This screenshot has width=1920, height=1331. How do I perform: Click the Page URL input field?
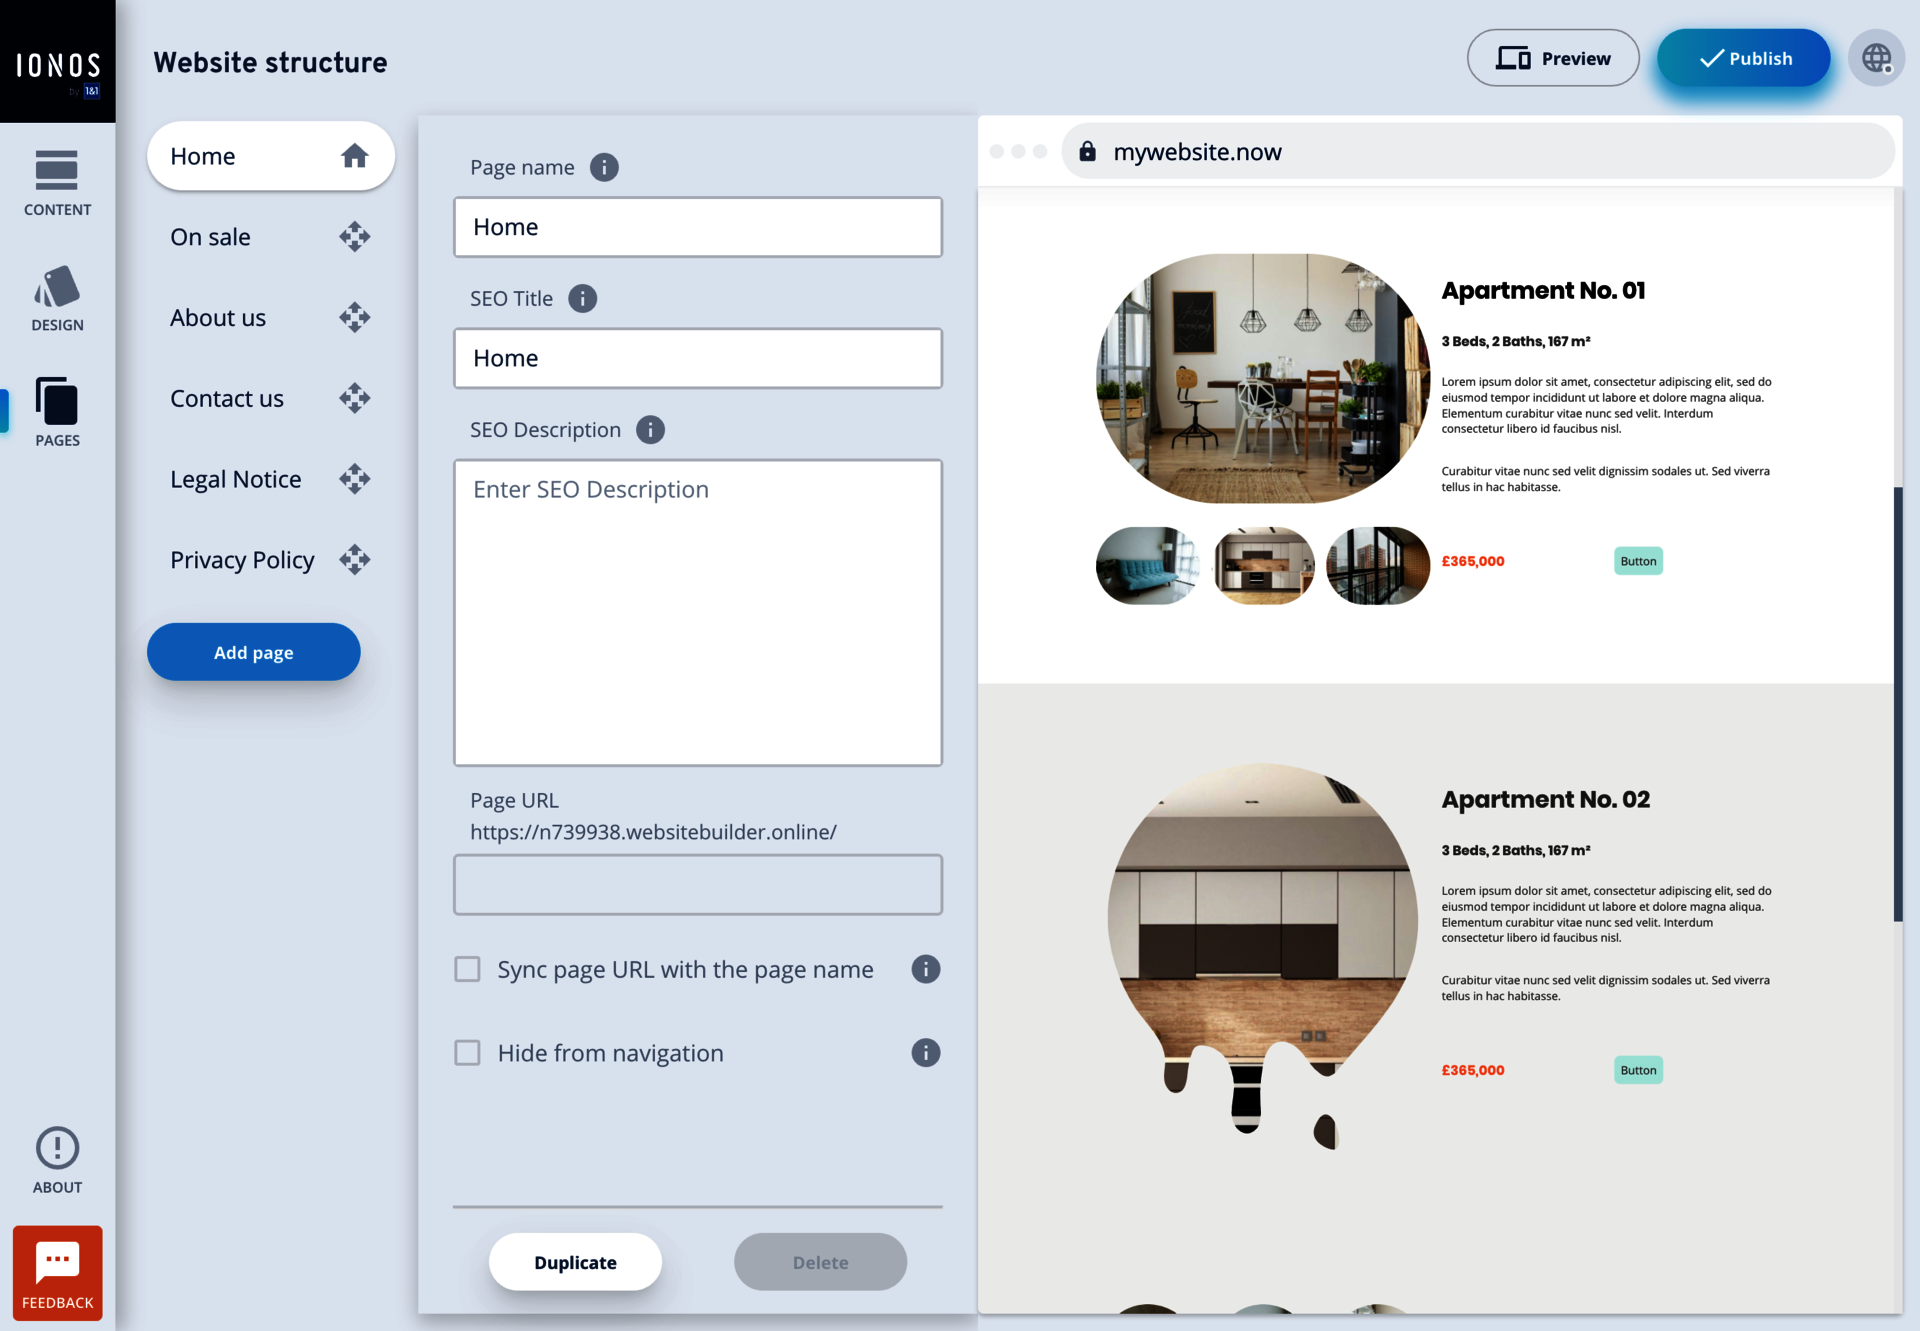697,885
